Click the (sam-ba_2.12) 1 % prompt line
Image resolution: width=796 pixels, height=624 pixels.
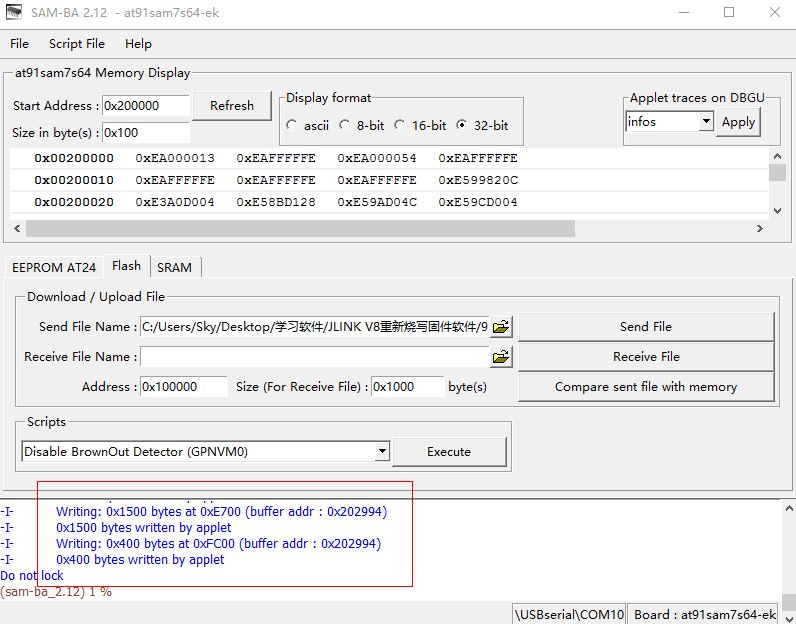(56, 592)
